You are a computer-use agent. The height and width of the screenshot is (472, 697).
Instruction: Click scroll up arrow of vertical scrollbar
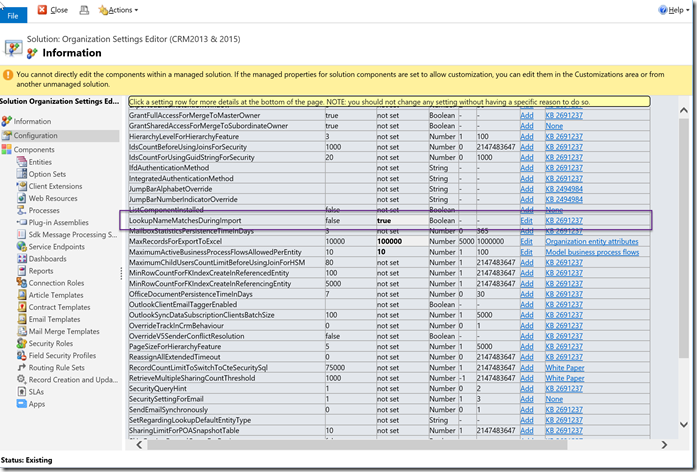click(684, 110)
